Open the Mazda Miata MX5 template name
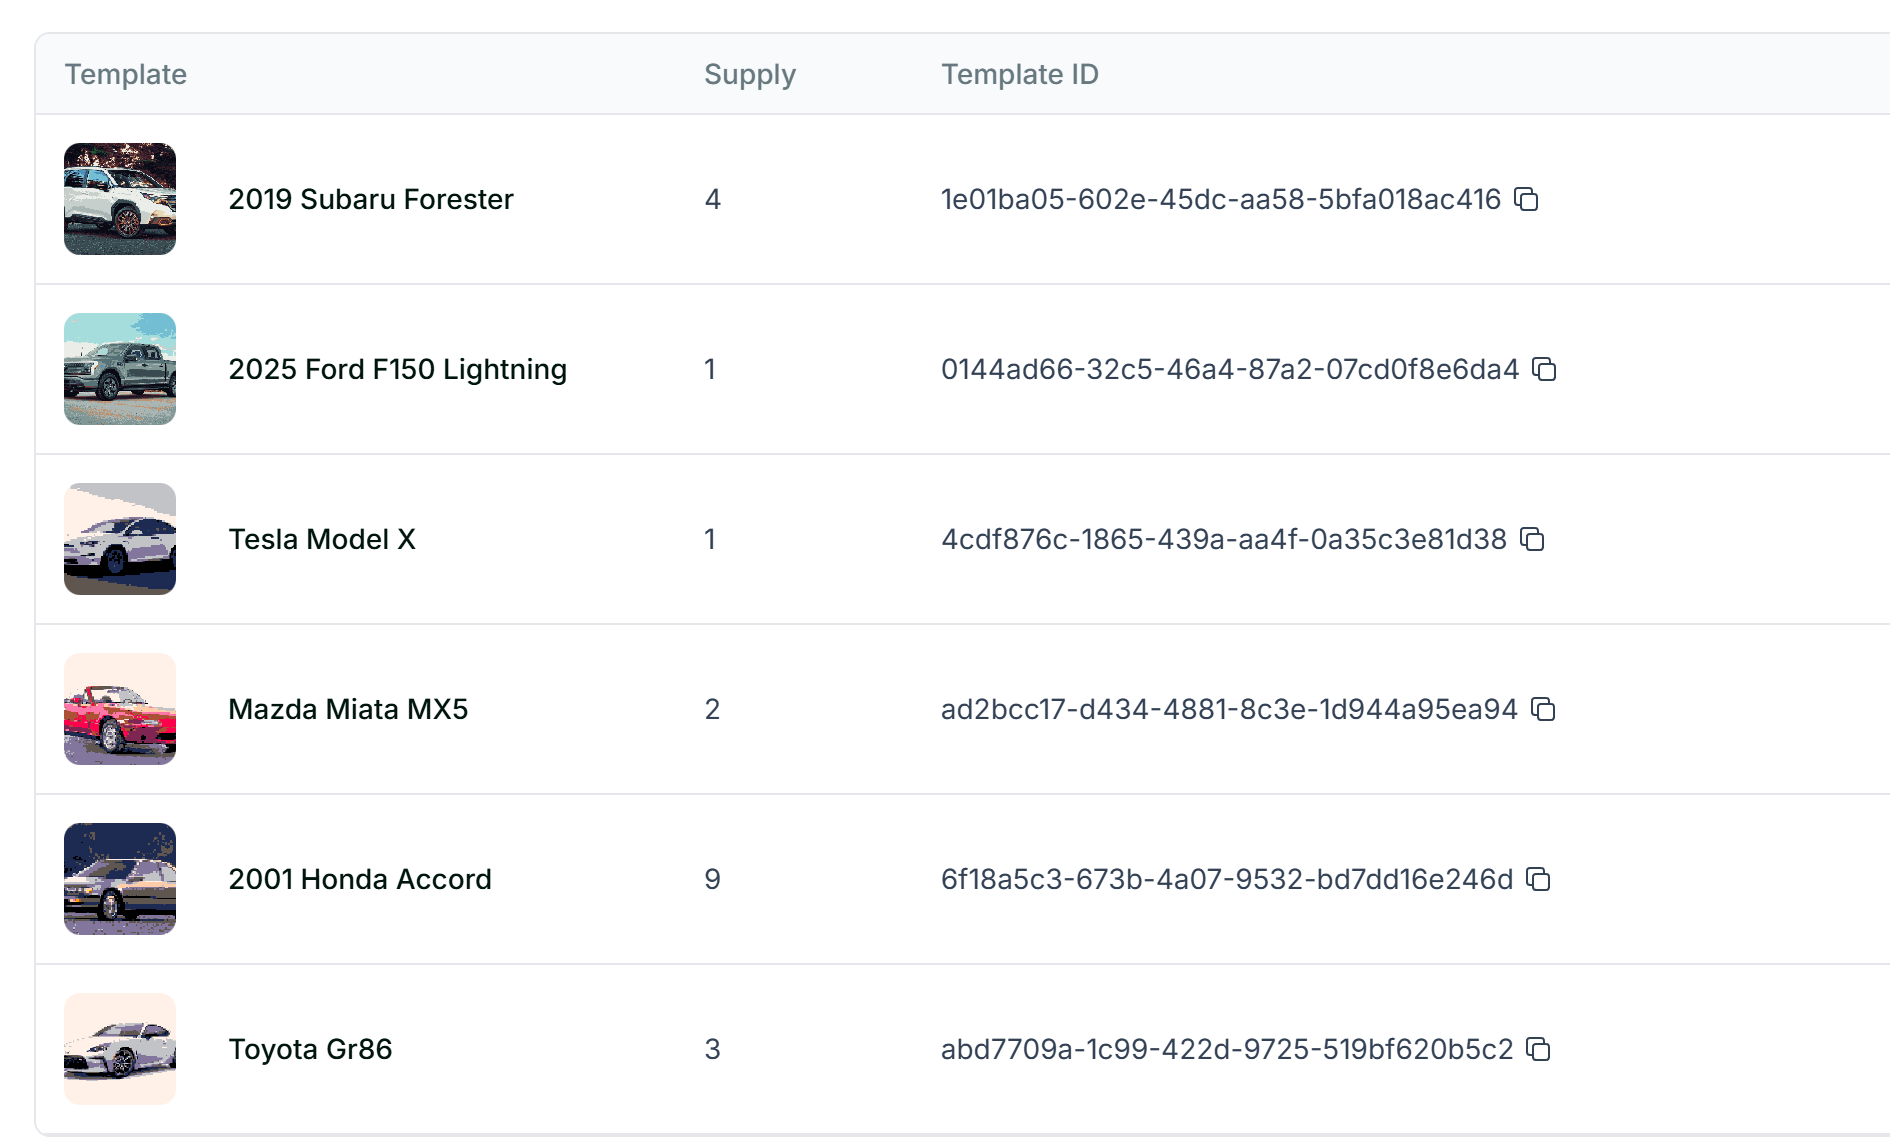 (x=348, y=709)
